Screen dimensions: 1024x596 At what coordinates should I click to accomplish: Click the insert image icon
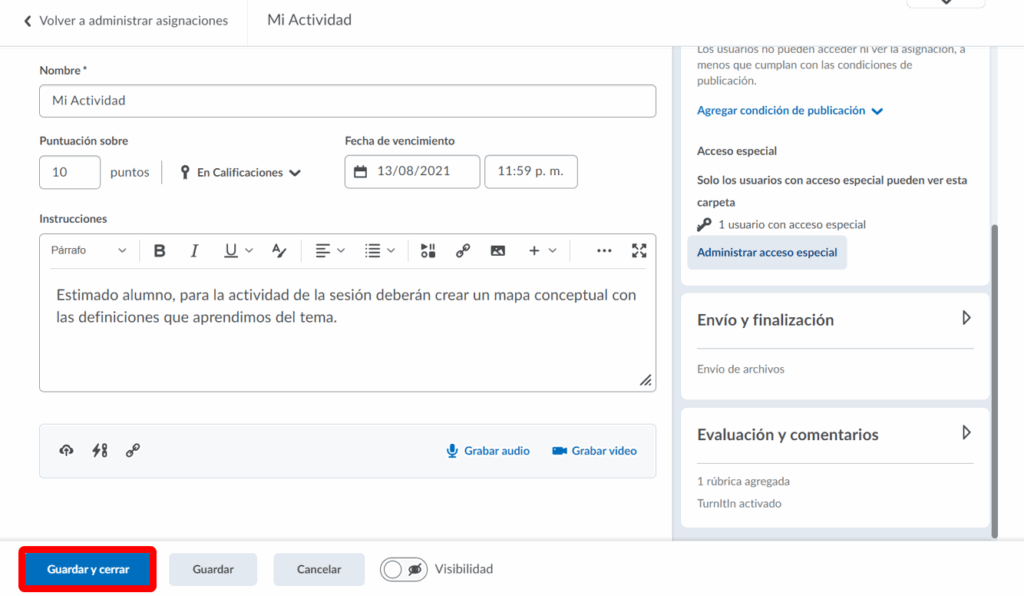pyautogui.click(x=498, y=251)
